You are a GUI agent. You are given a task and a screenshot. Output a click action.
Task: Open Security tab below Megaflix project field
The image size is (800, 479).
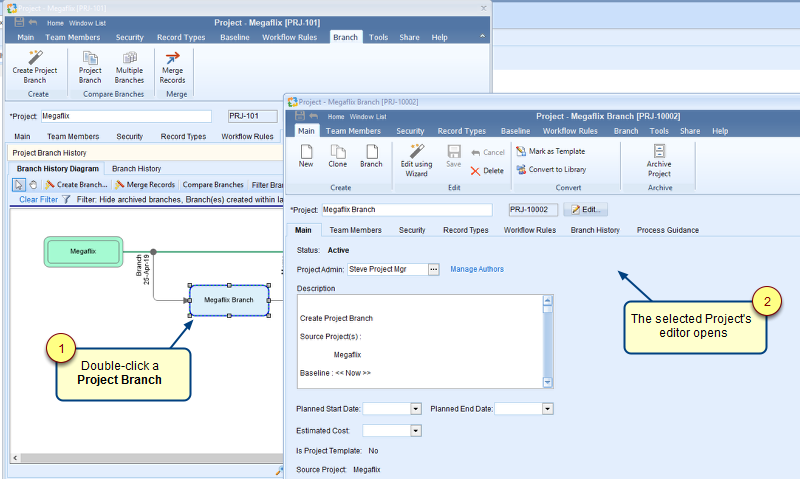pos(130,136)
